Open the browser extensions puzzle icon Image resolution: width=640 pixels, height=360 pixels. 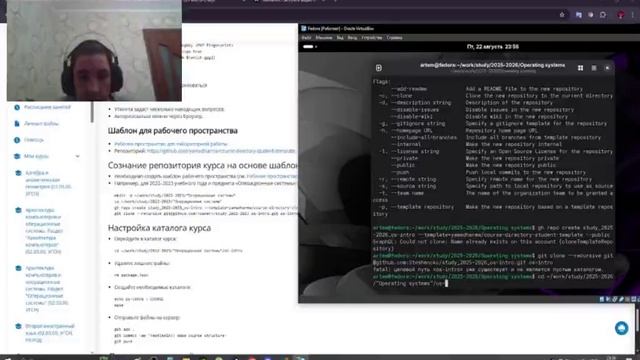pos(603,15)
